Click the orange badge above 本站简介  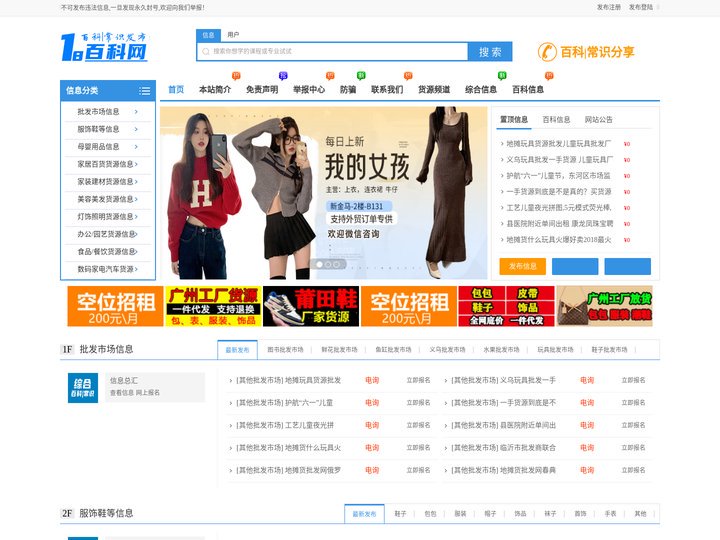[x=236, y=76]
